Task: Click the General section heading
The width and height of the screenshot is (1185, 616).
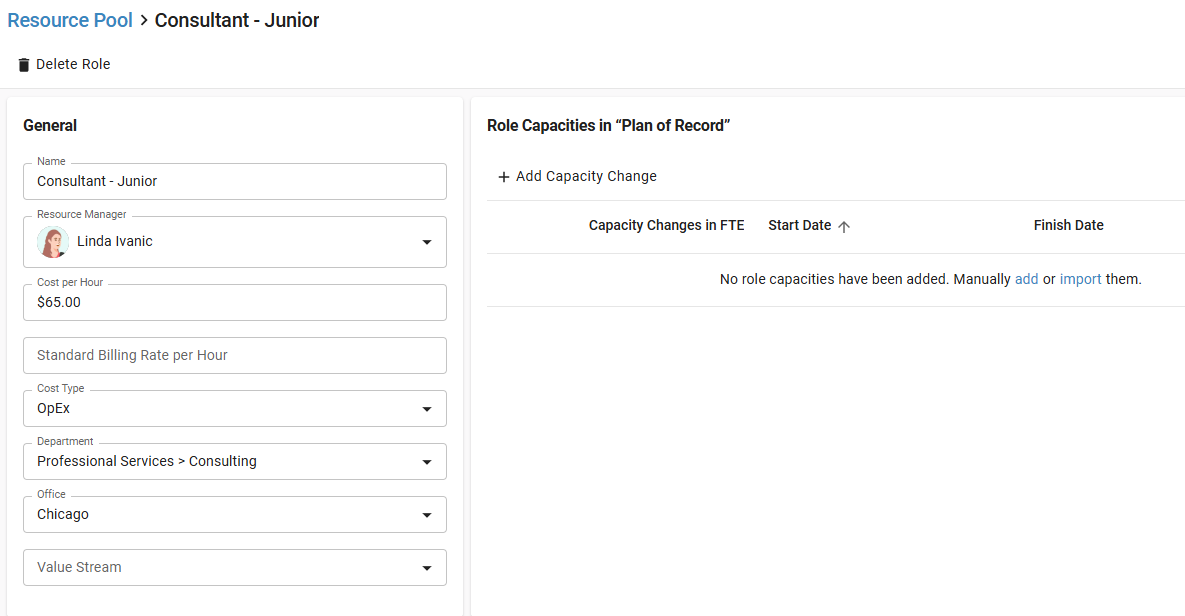Action: point(50,125)
